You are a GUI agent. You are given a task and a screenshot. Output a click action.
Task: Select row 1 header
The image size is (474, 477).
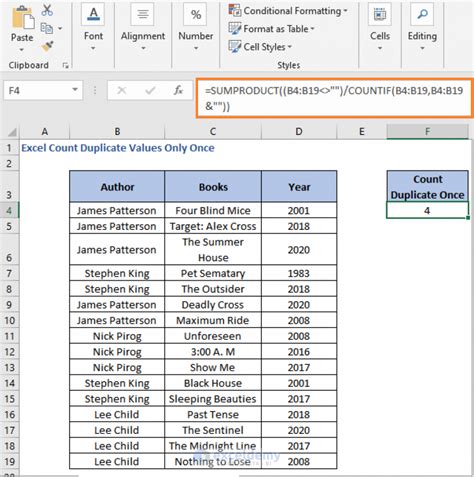coord(9,148)
